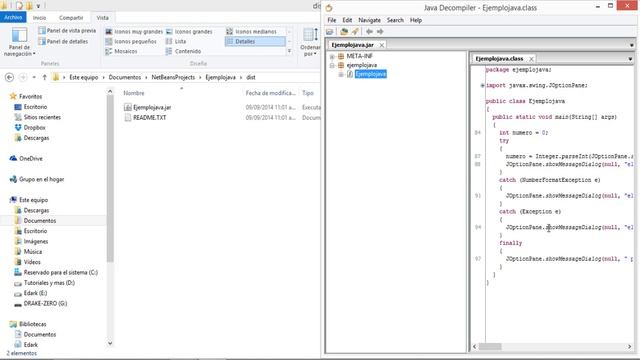This screenshot has height=360, width=640.
Task: Select the Detalles layout option
Action: pyautogui.click(x=255, y=41)
